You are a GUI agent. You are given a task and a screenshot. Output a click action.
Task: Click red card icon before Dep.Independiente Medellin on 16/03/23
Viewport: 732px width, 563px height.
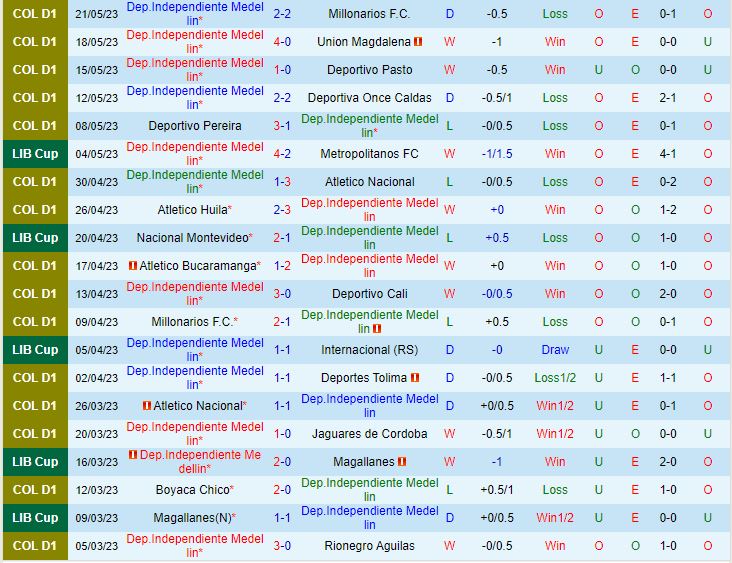point(133,454)
